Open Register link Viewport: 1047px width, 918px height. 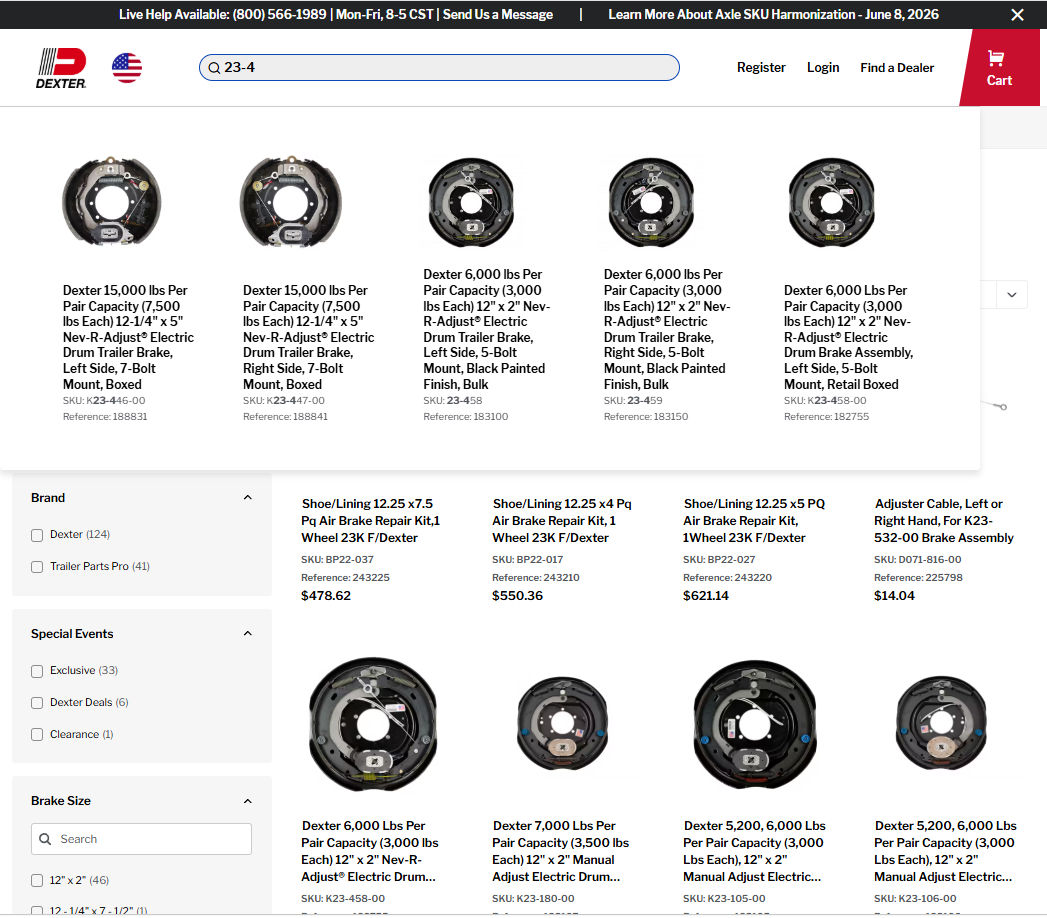[x=761, y=67]
